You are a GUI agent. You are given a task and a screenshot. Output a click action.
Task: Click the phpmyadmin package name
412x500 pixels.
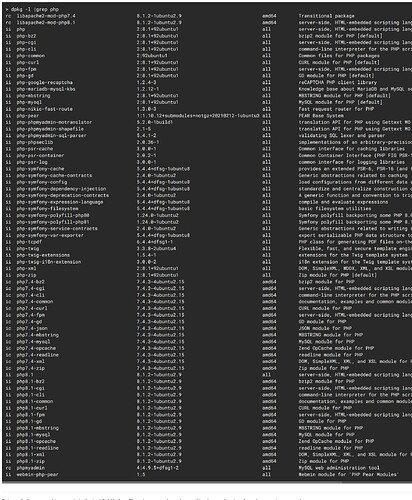[x=31, y=468]
